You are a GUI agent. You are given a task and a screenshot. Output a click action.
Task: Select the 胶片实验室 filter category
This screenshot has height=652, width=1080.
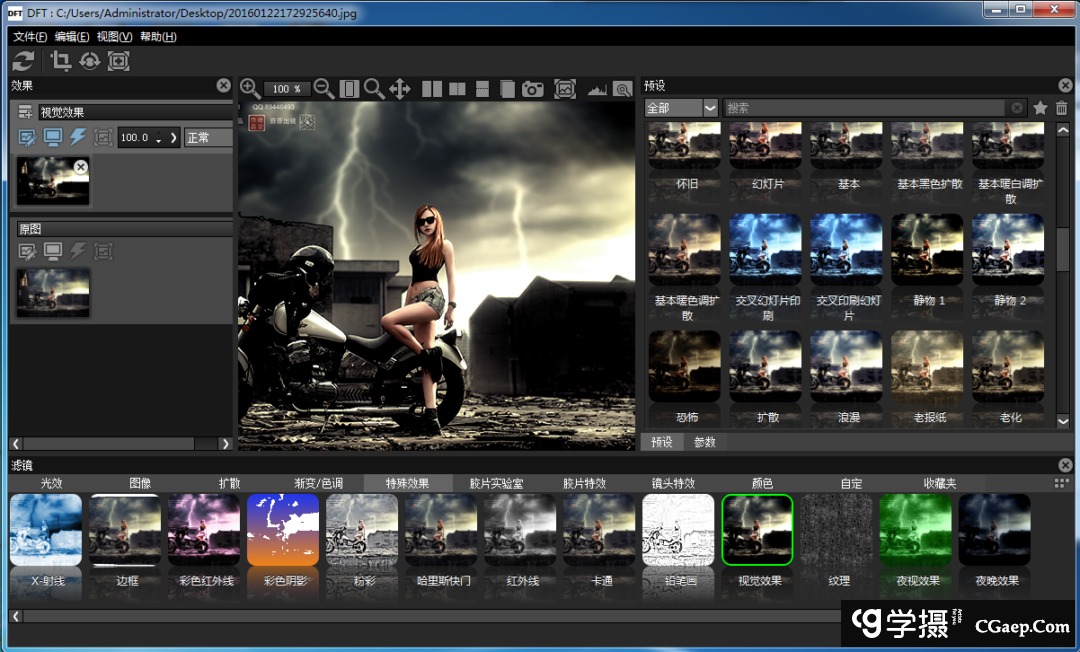point(496,483)
